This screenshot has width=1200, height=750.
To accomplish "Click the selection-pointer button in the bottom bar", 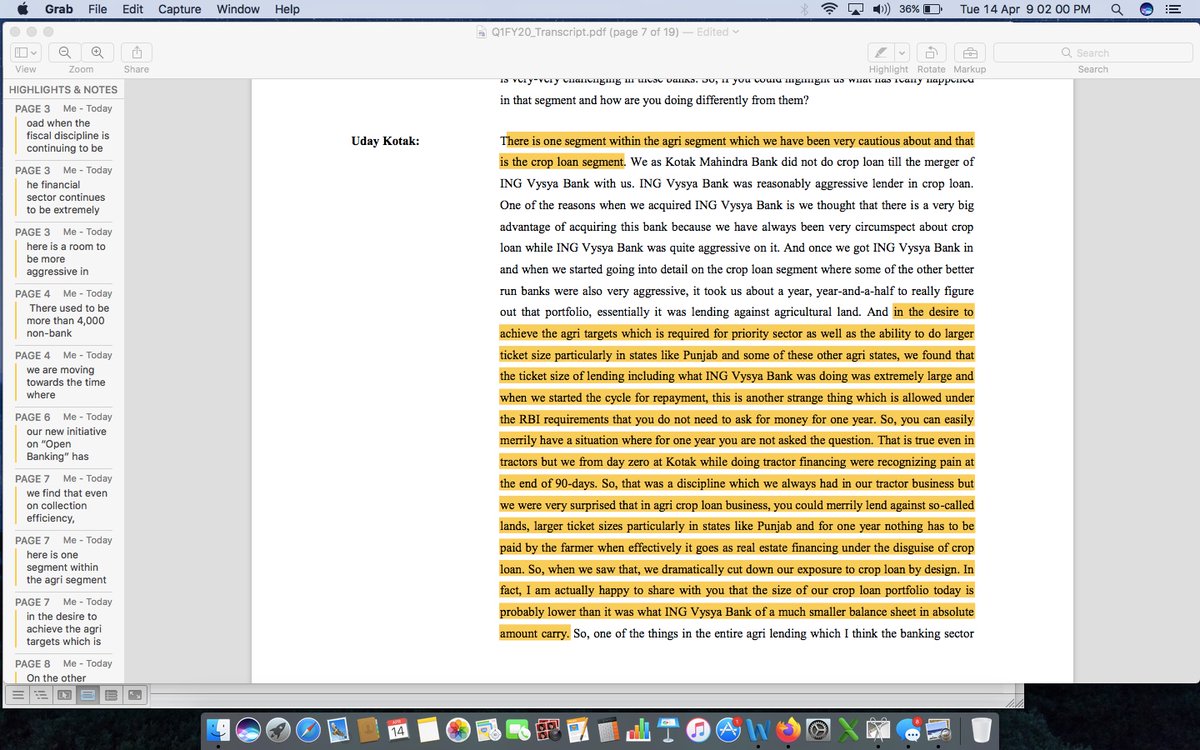I will click(64, 693).
